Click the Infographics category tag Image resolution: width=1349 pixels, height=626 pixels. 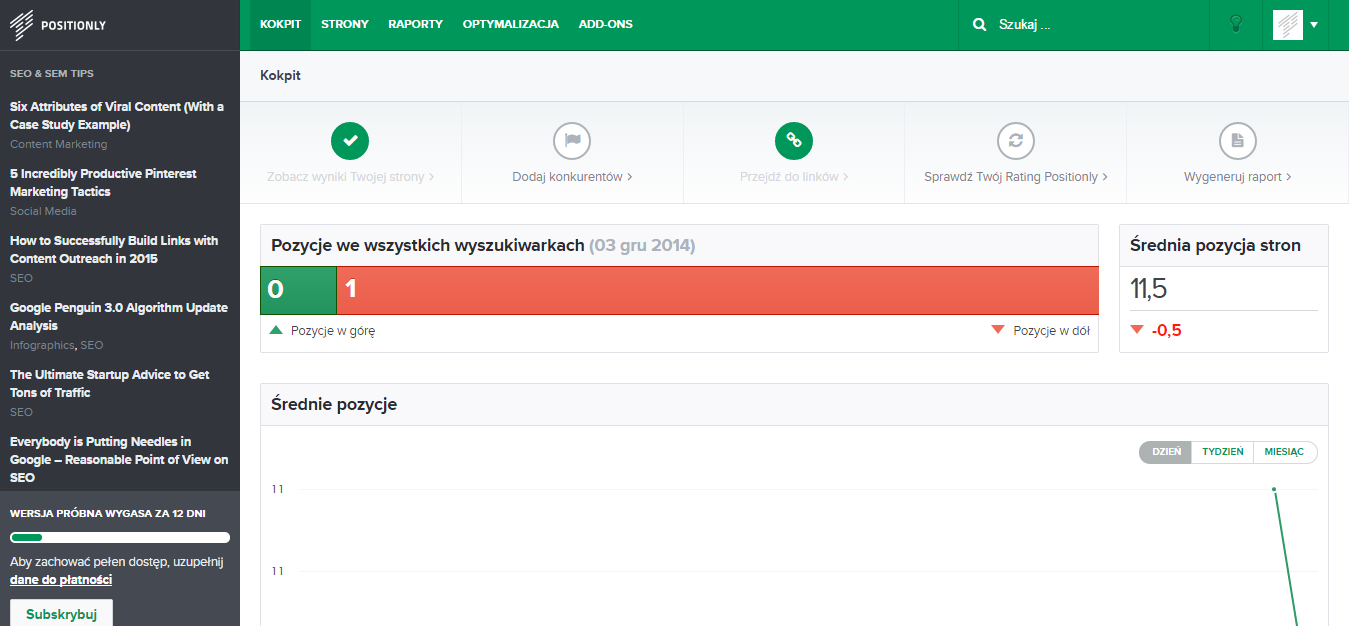click(x=42, y=345)
